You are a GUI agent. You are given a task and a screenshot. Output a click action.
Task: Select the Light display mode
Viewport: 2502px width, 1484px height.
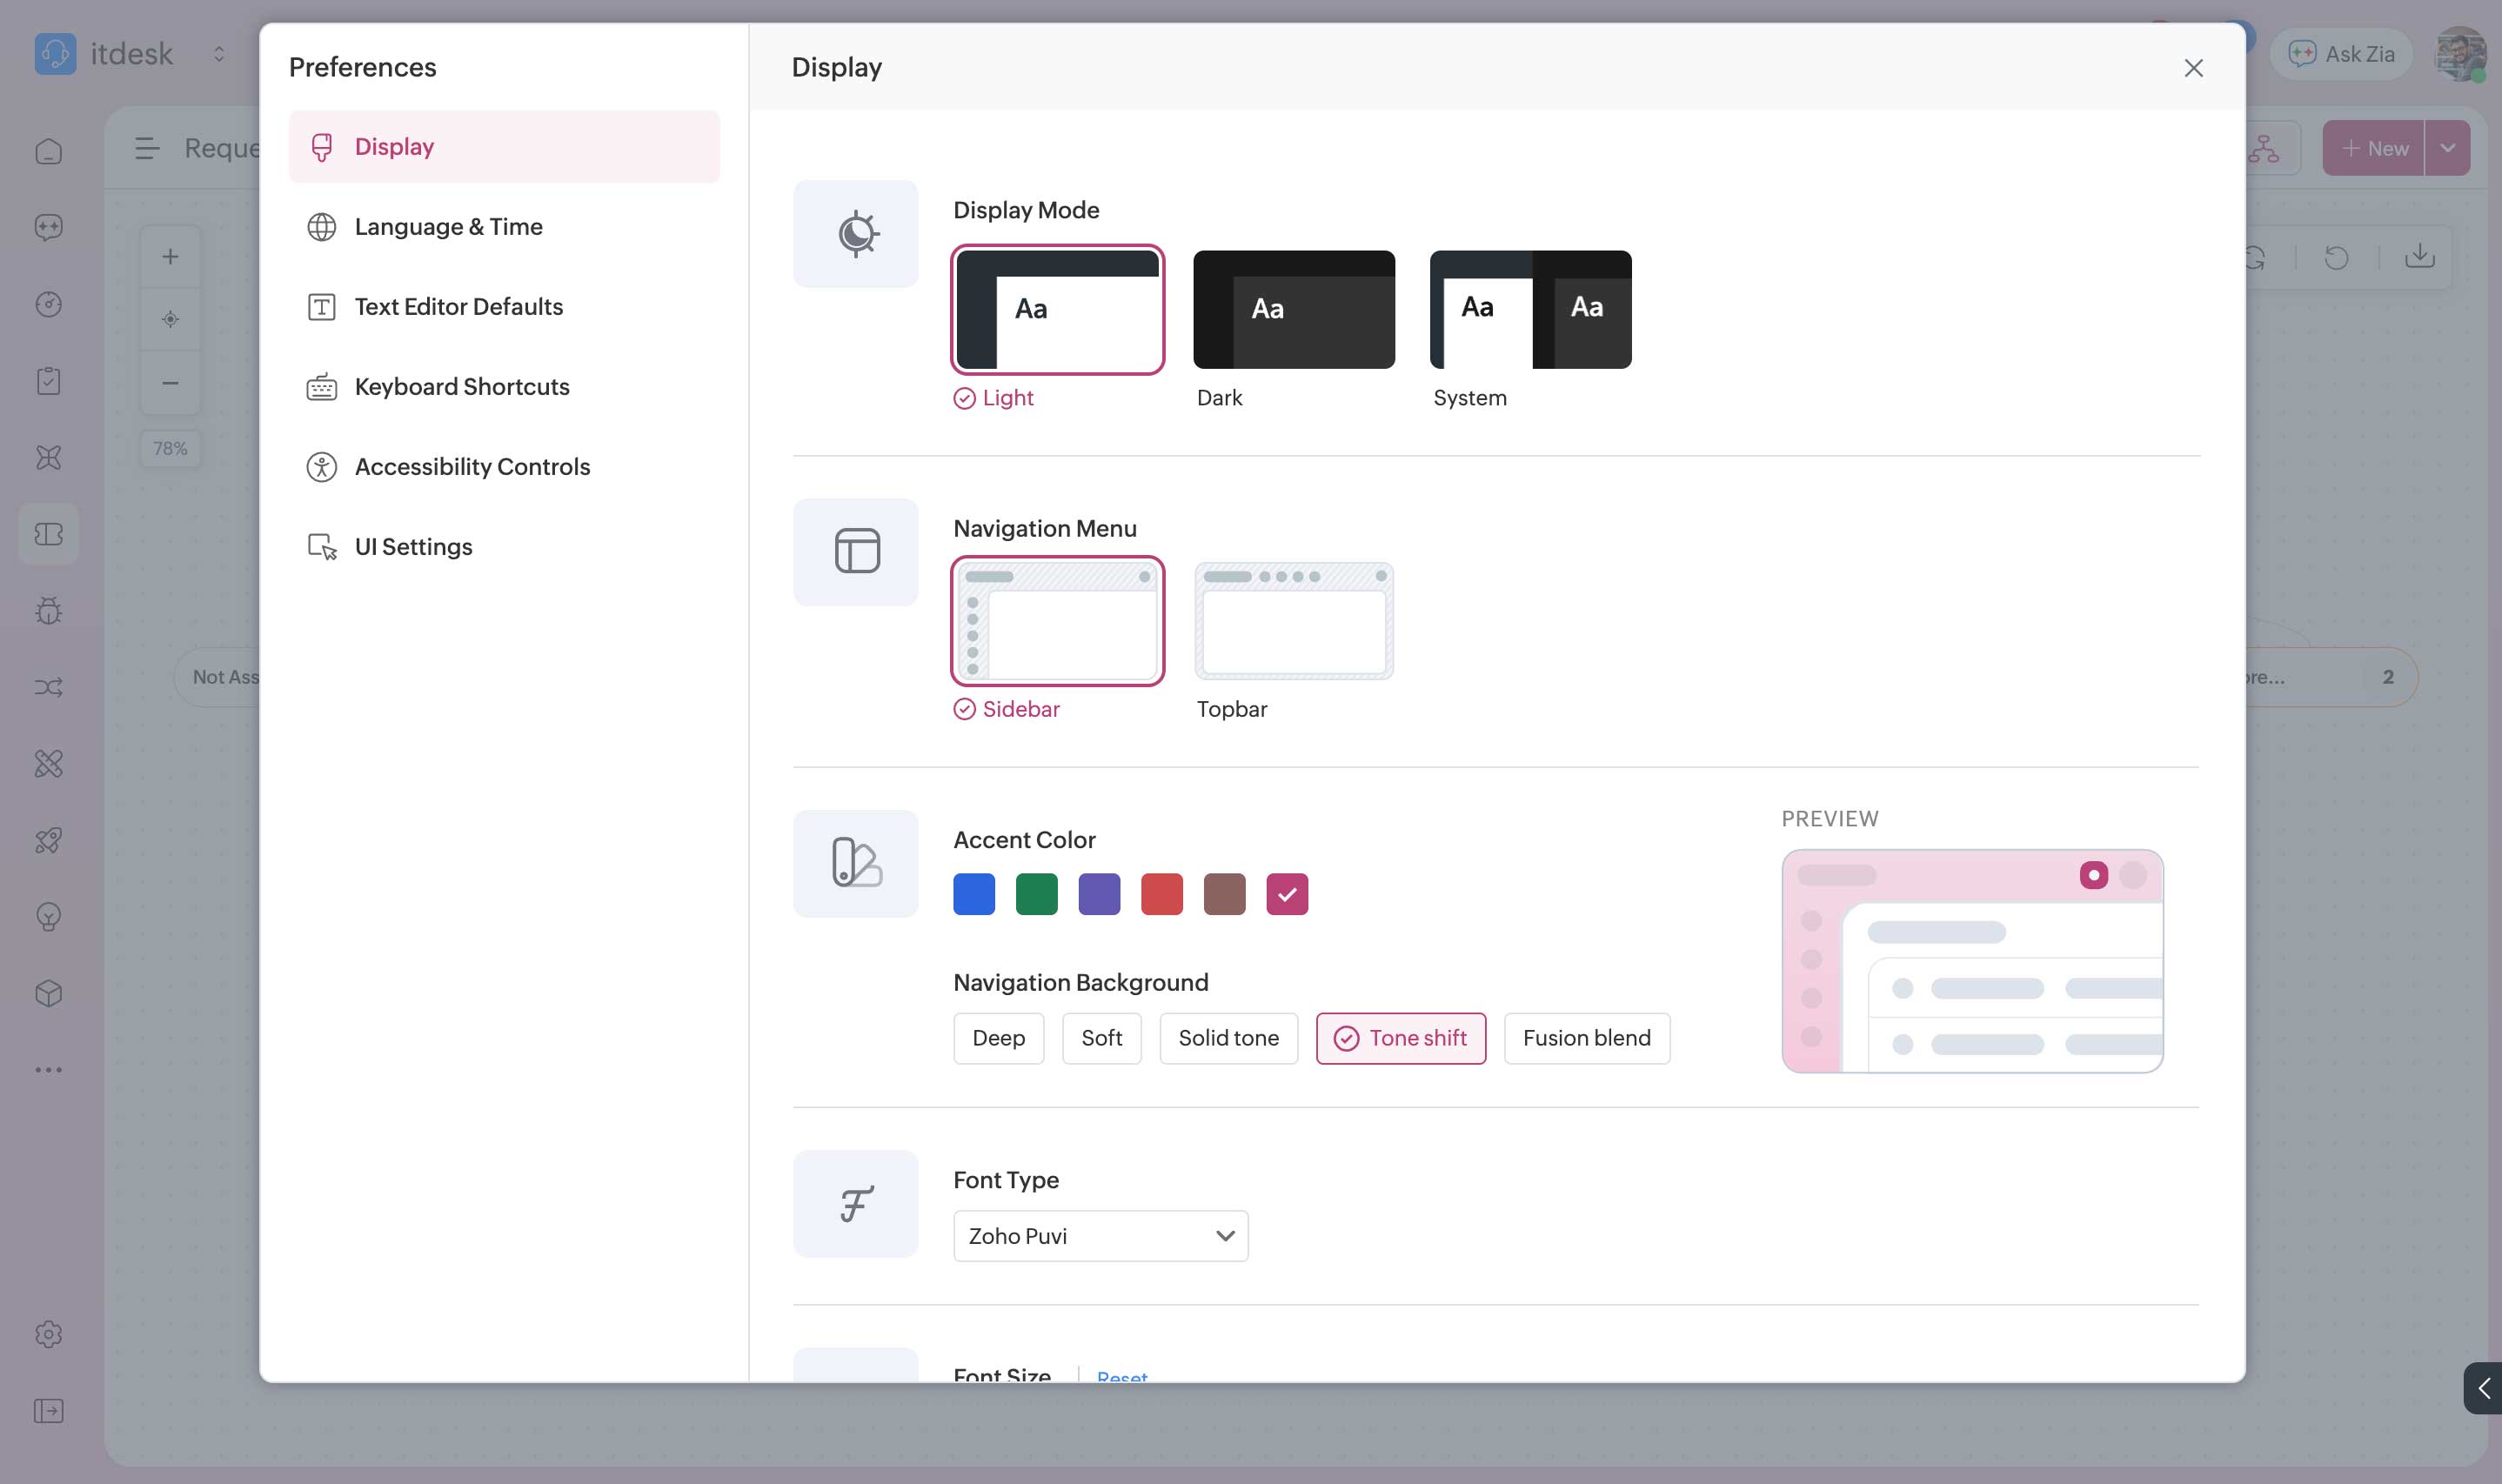(x=1057, y=310)
